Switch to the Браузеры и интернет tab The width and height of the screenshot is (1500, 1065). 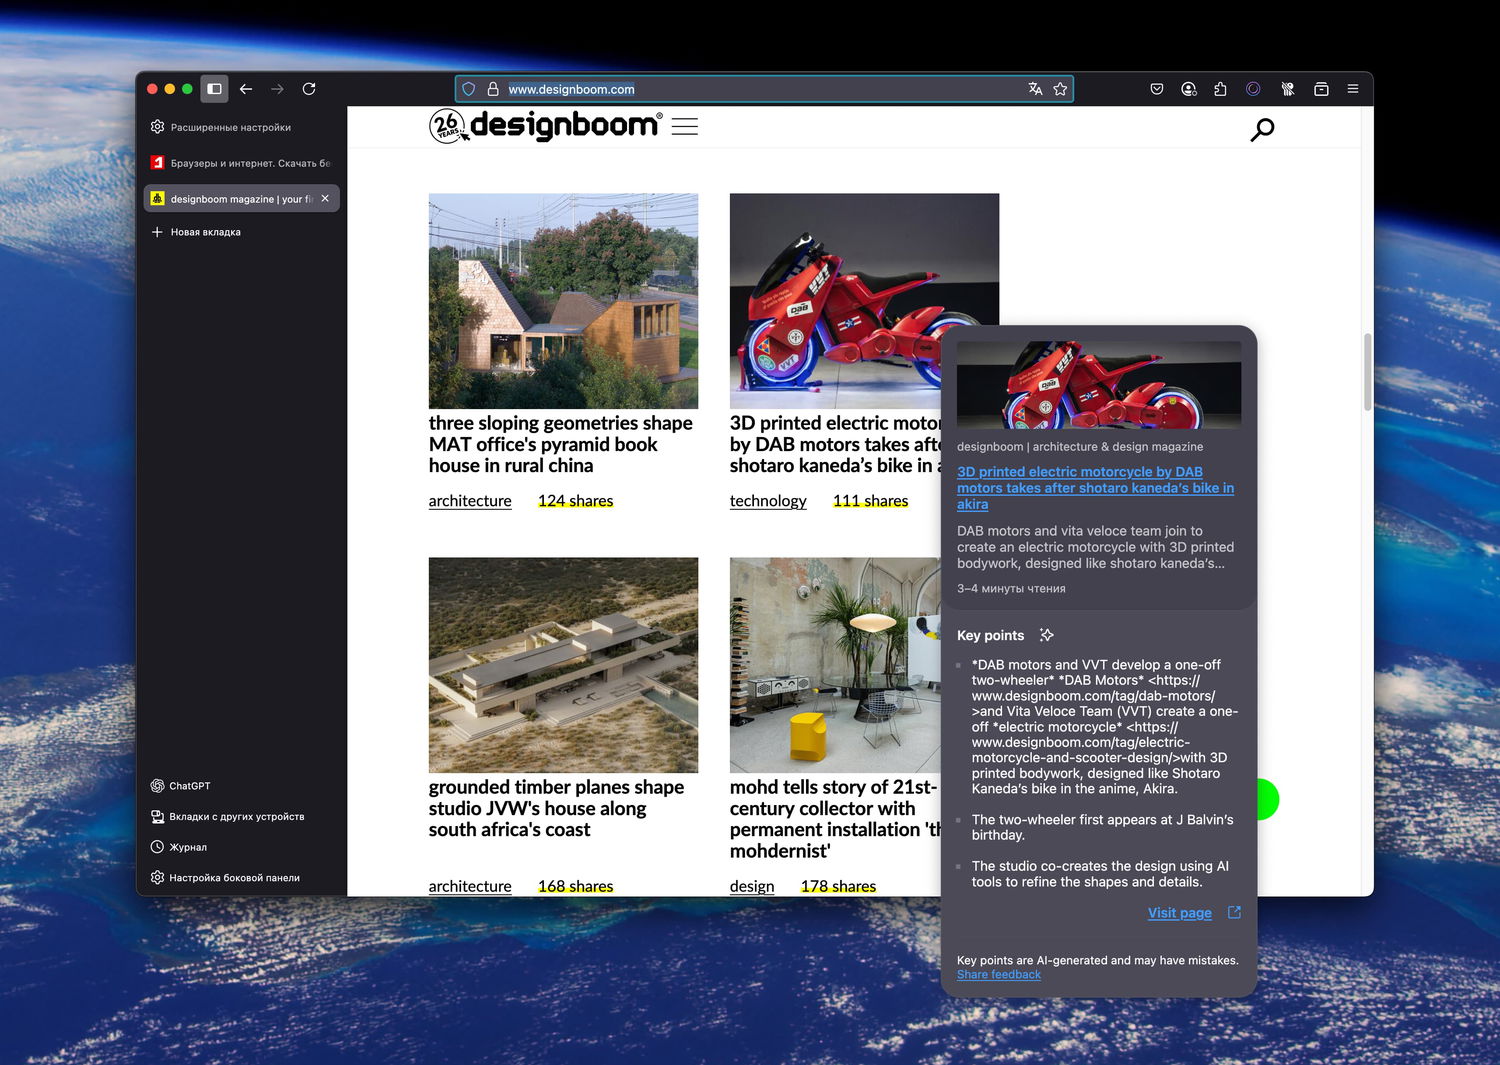(242, 163)
